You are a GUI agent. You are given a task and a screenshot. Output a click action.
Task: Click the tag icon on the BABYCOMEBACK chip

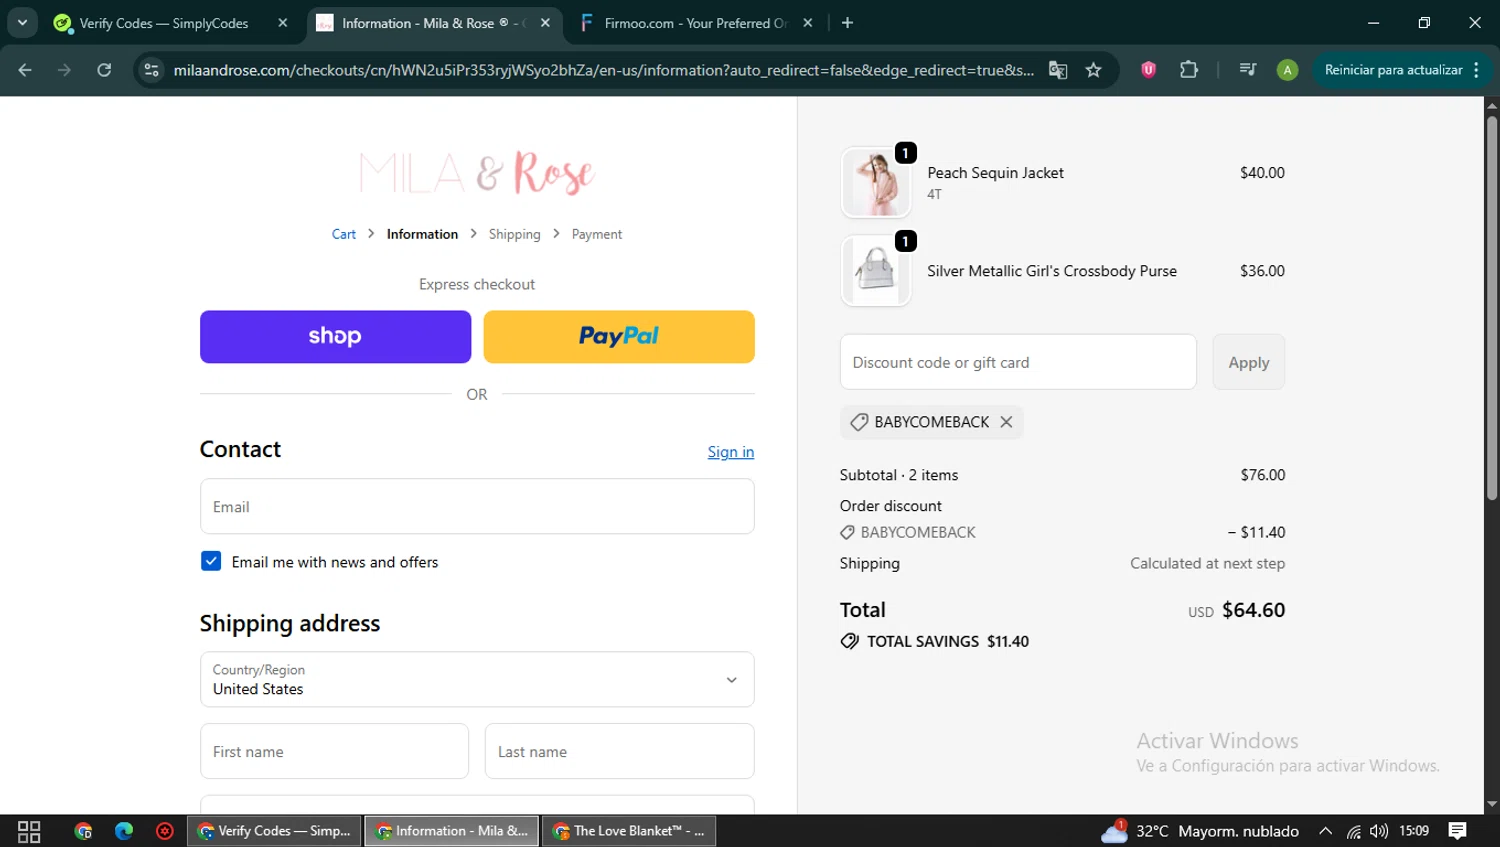859,422
